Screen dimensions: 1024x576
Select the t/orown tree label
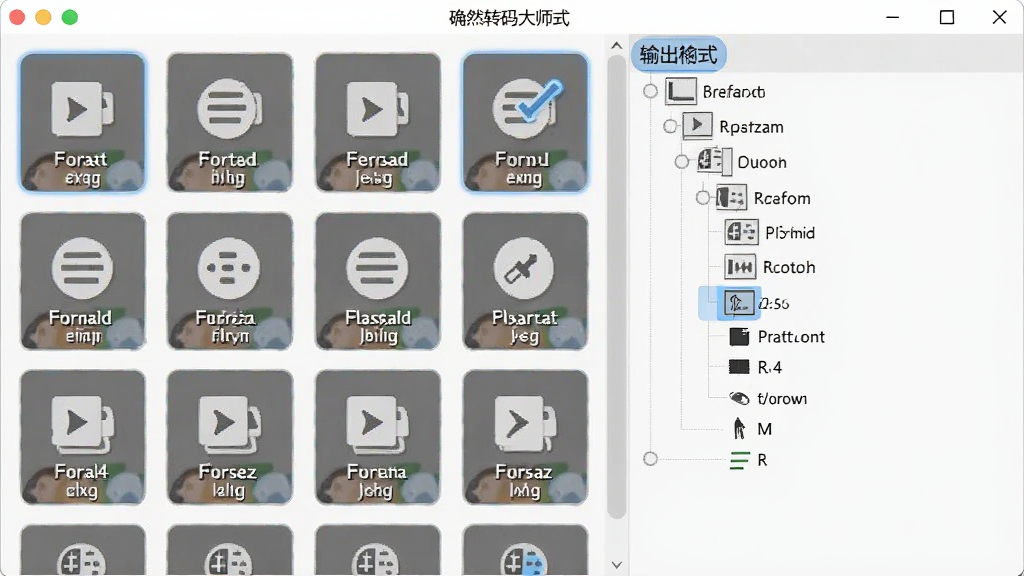[x=782, y=398]
